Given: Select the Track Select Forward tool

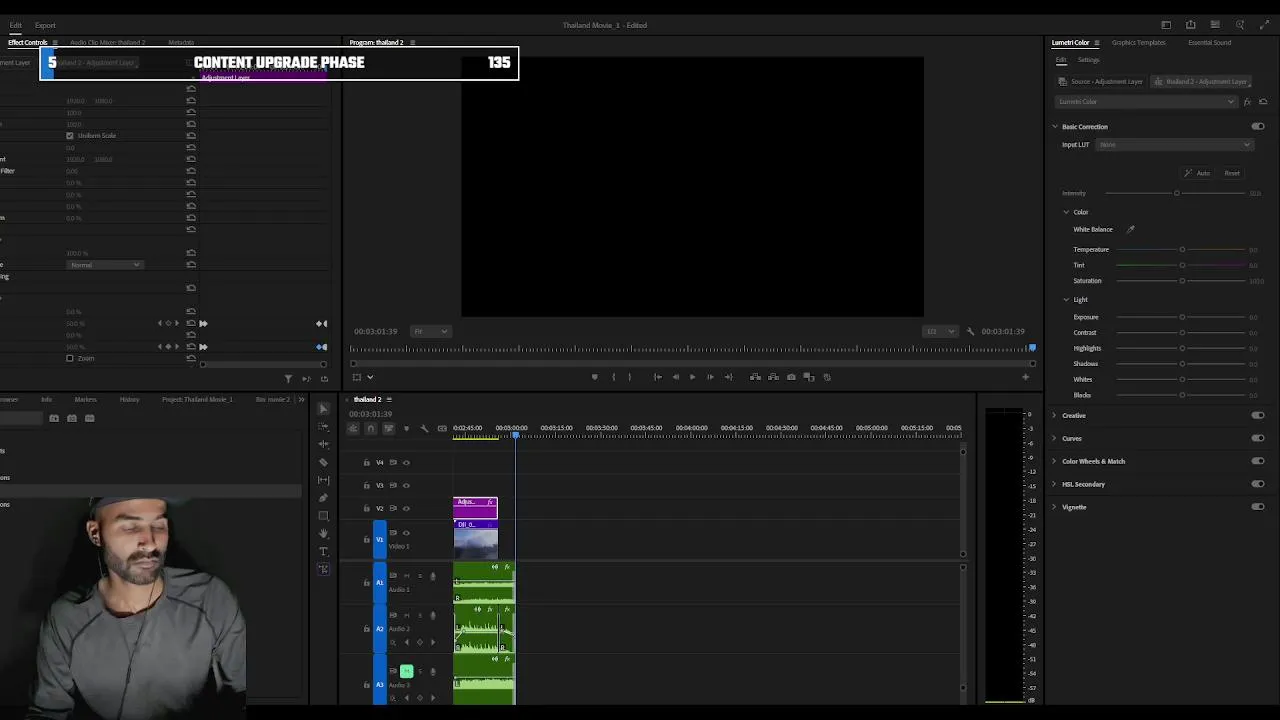Looking at the screenshot, I should [x=323, y=426].
